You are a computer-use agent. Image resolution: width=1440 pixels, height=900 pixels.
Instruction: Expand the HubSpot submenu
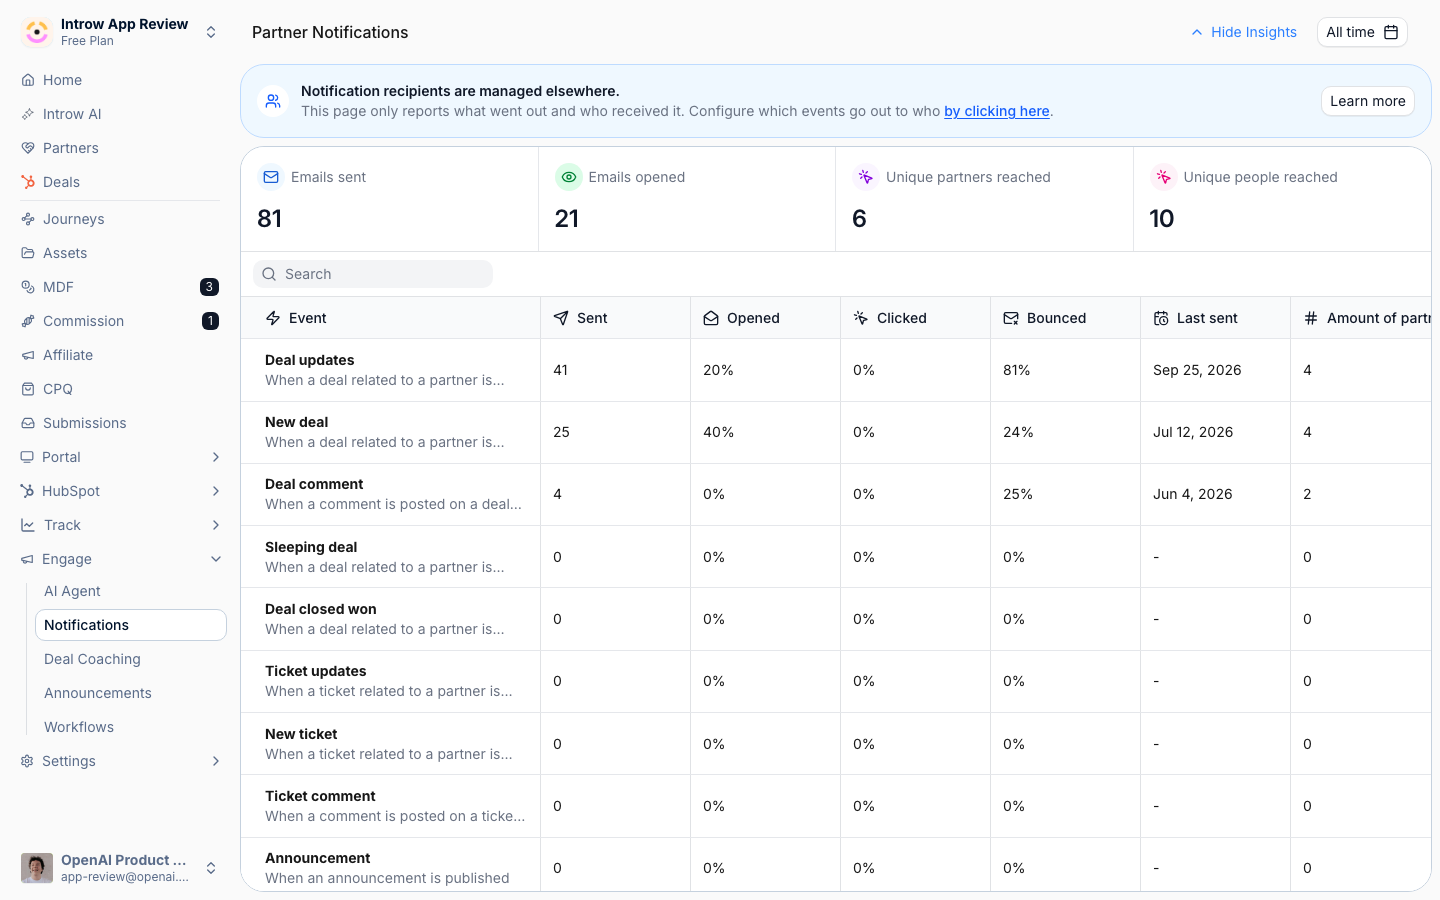tap(216, 491)
